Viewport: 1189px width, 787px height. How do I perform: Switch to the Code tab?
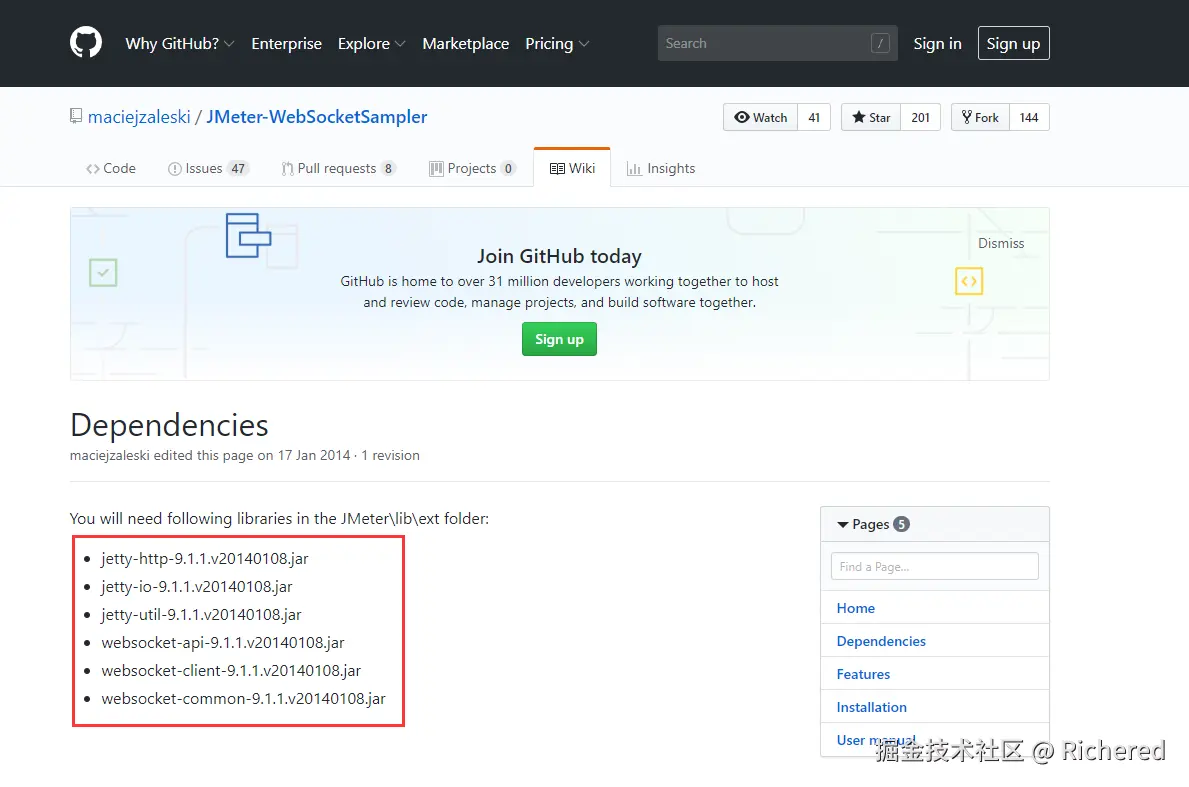point(111,168)
